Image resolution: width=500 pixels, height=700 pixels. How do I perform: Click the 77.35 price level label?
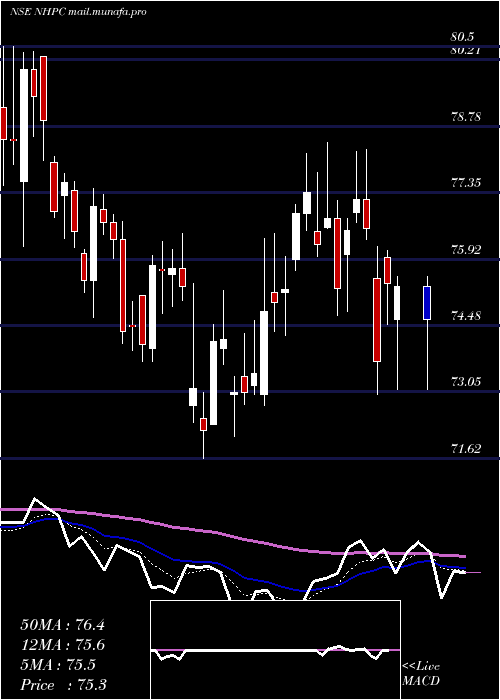click(x=466, y=183)
